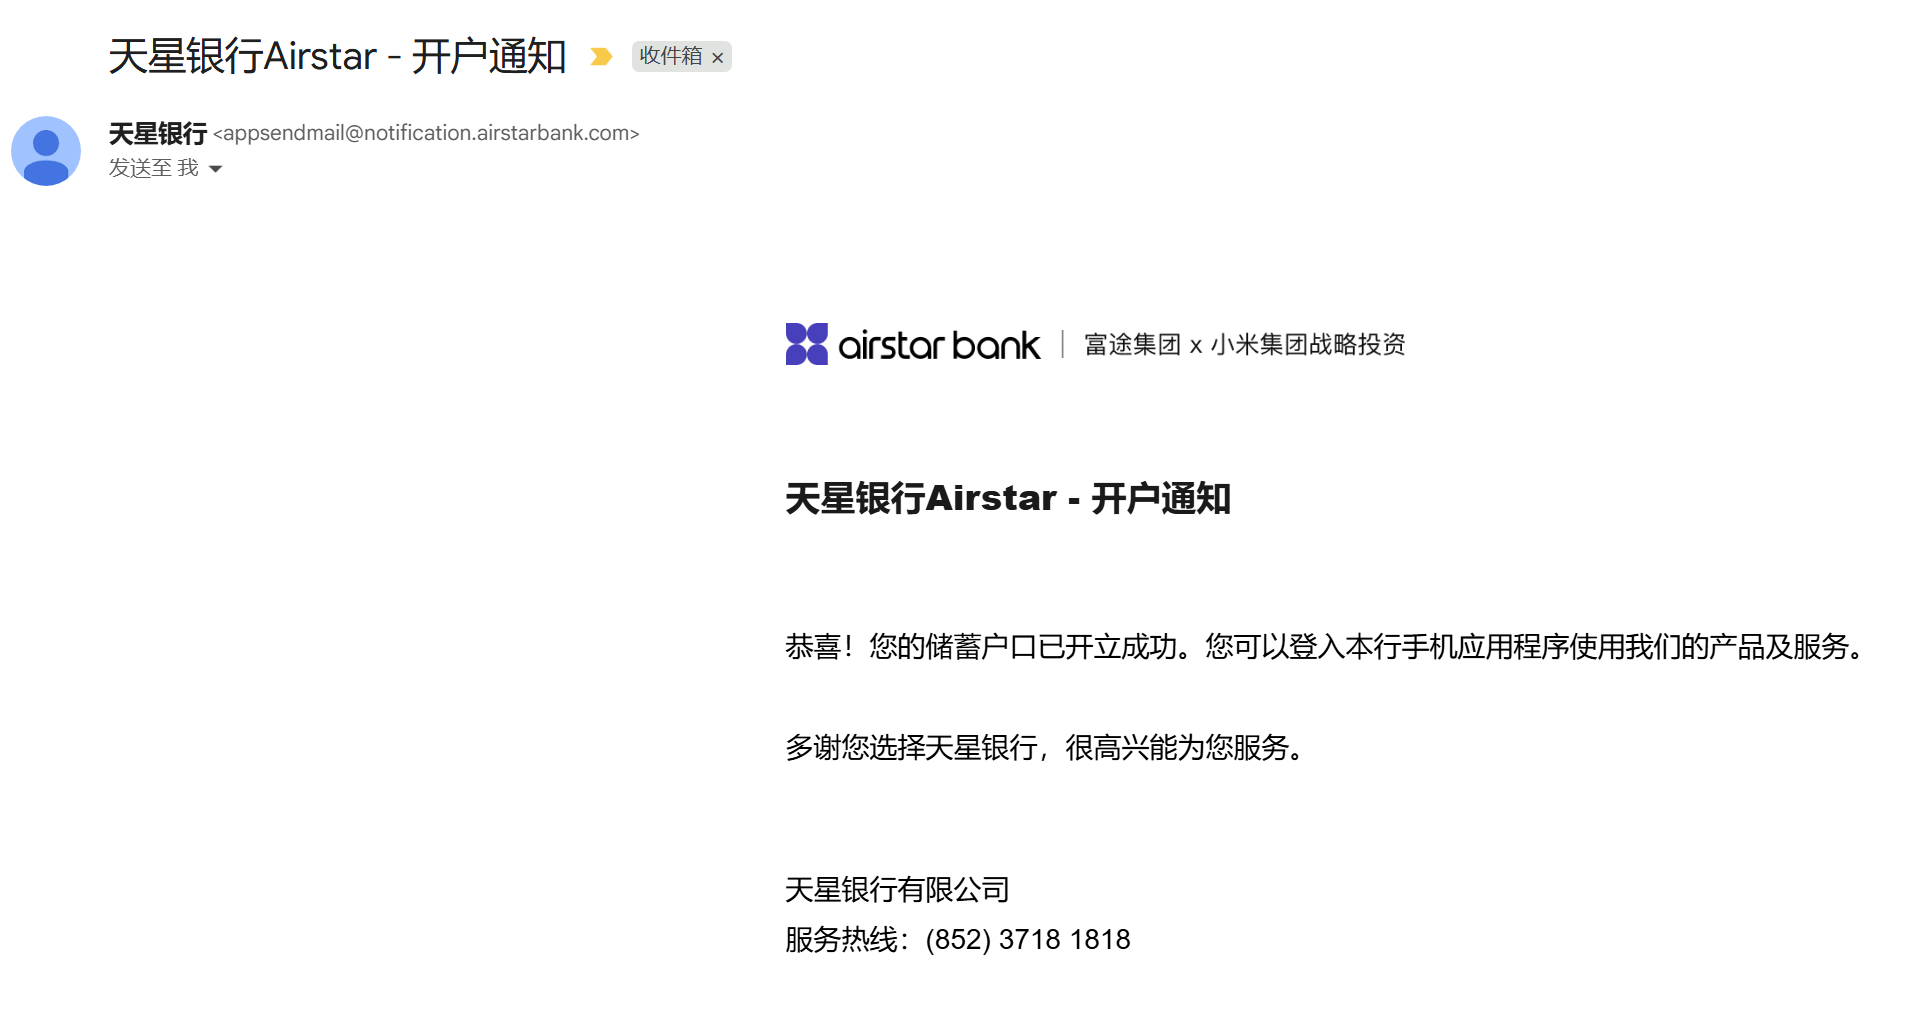1918x1017 pixels.
Task: Open the sender's profile avatar
Action: tap(46, 151)
